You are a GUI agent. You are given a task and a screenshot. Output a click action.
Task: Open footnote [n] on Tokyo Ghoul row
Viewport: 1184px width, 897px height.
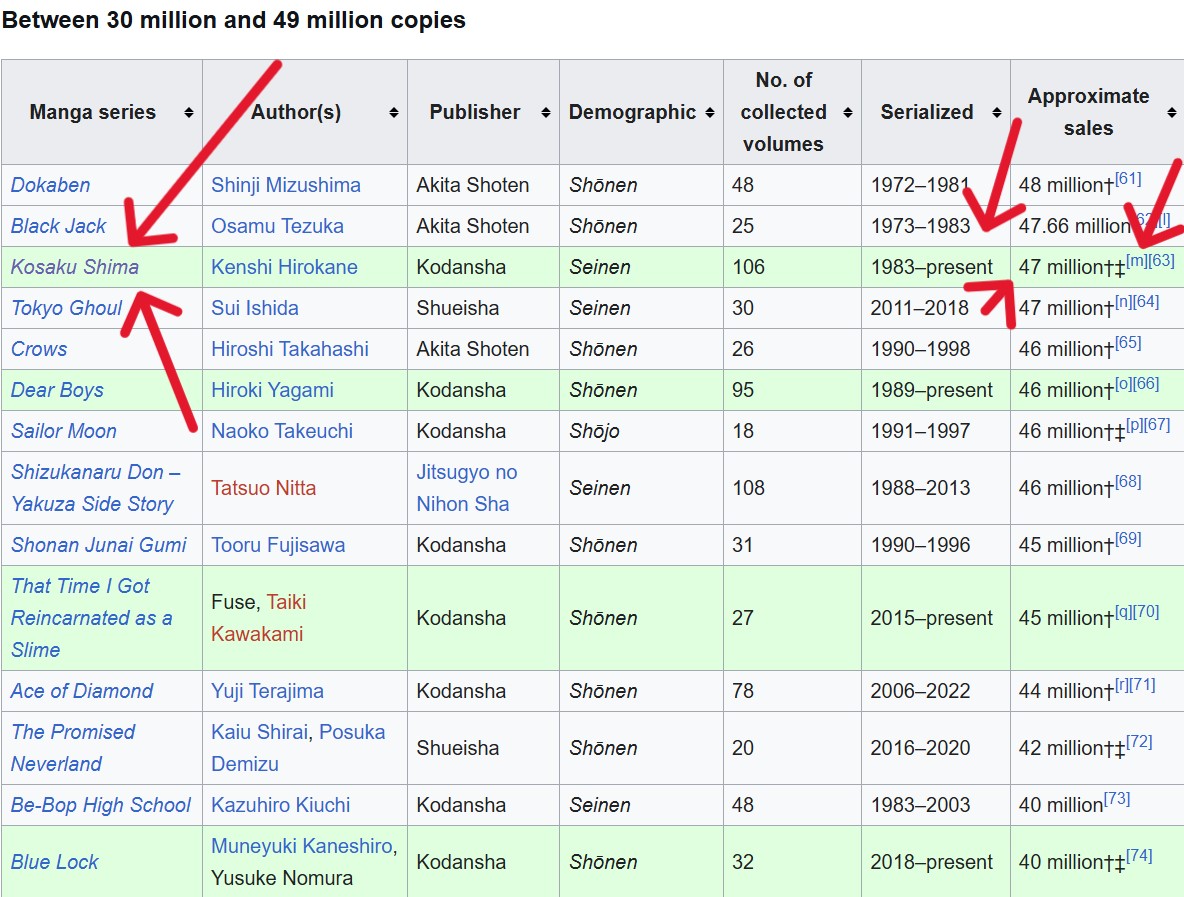click(1124, 302)
